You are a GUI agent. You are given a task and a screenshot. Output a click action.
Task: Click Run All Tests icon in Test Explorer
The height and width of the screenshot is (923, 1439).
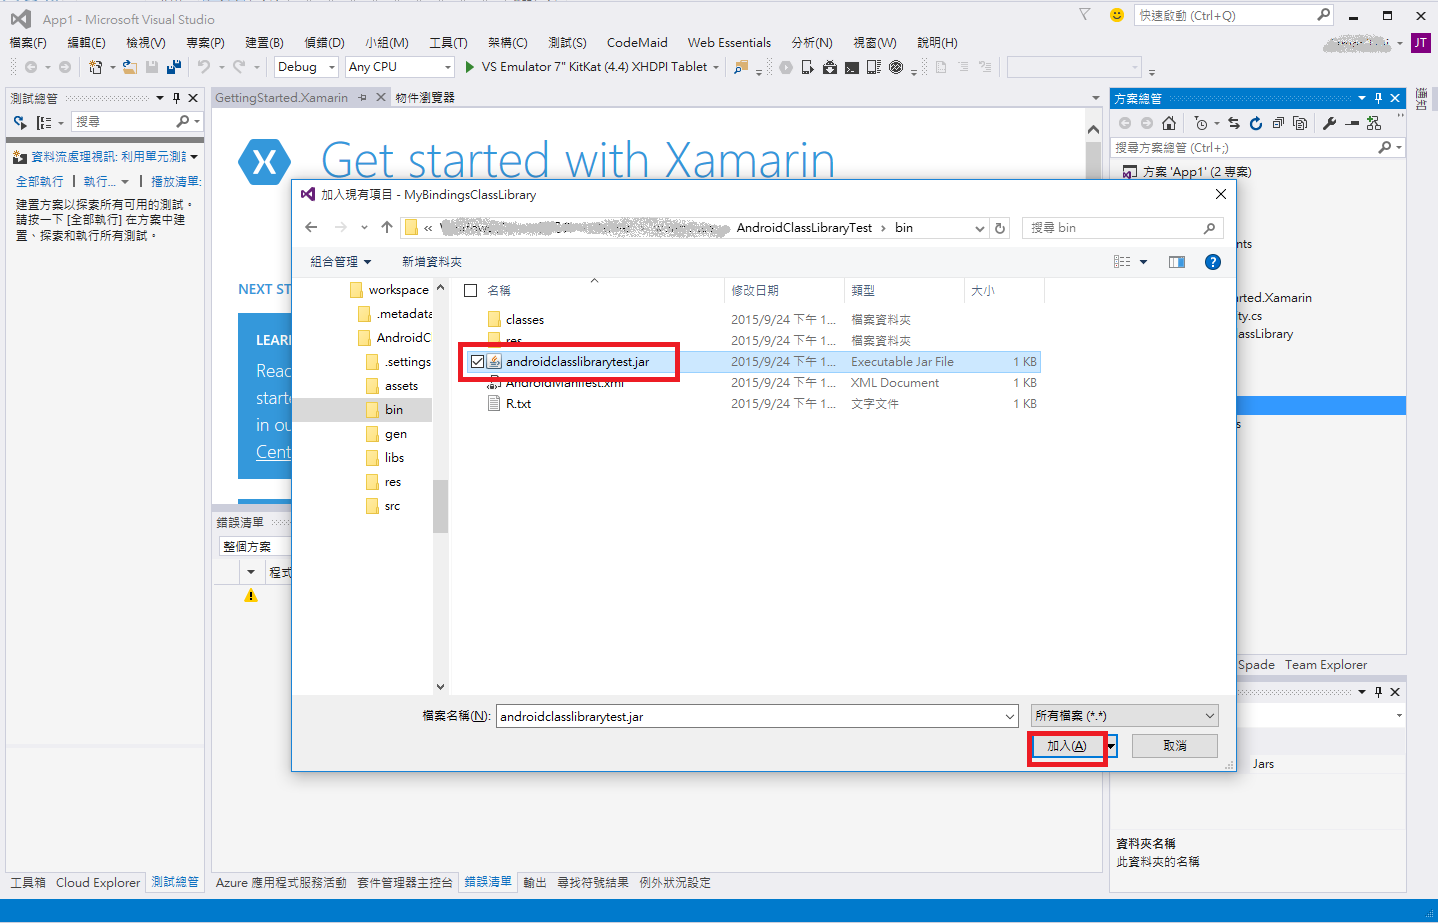coord(20,122)
